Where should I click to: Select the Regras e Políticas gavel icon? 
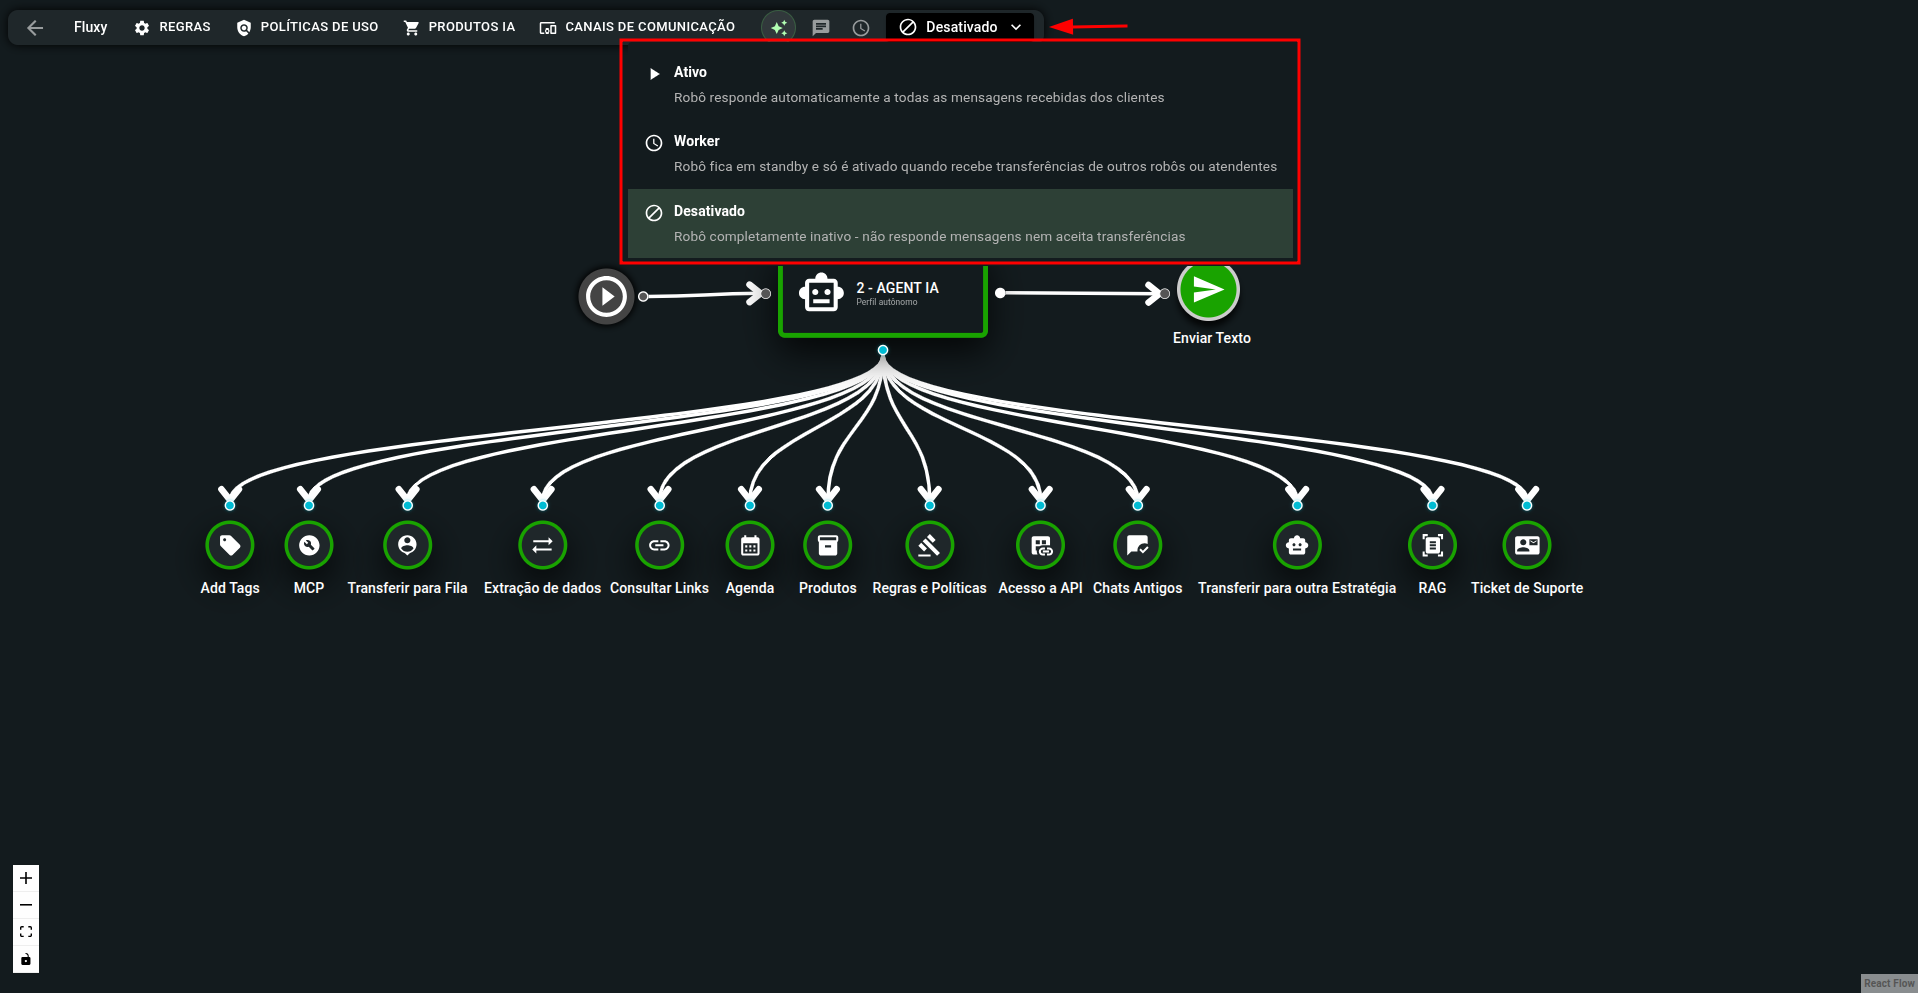(x=929, y=545)
